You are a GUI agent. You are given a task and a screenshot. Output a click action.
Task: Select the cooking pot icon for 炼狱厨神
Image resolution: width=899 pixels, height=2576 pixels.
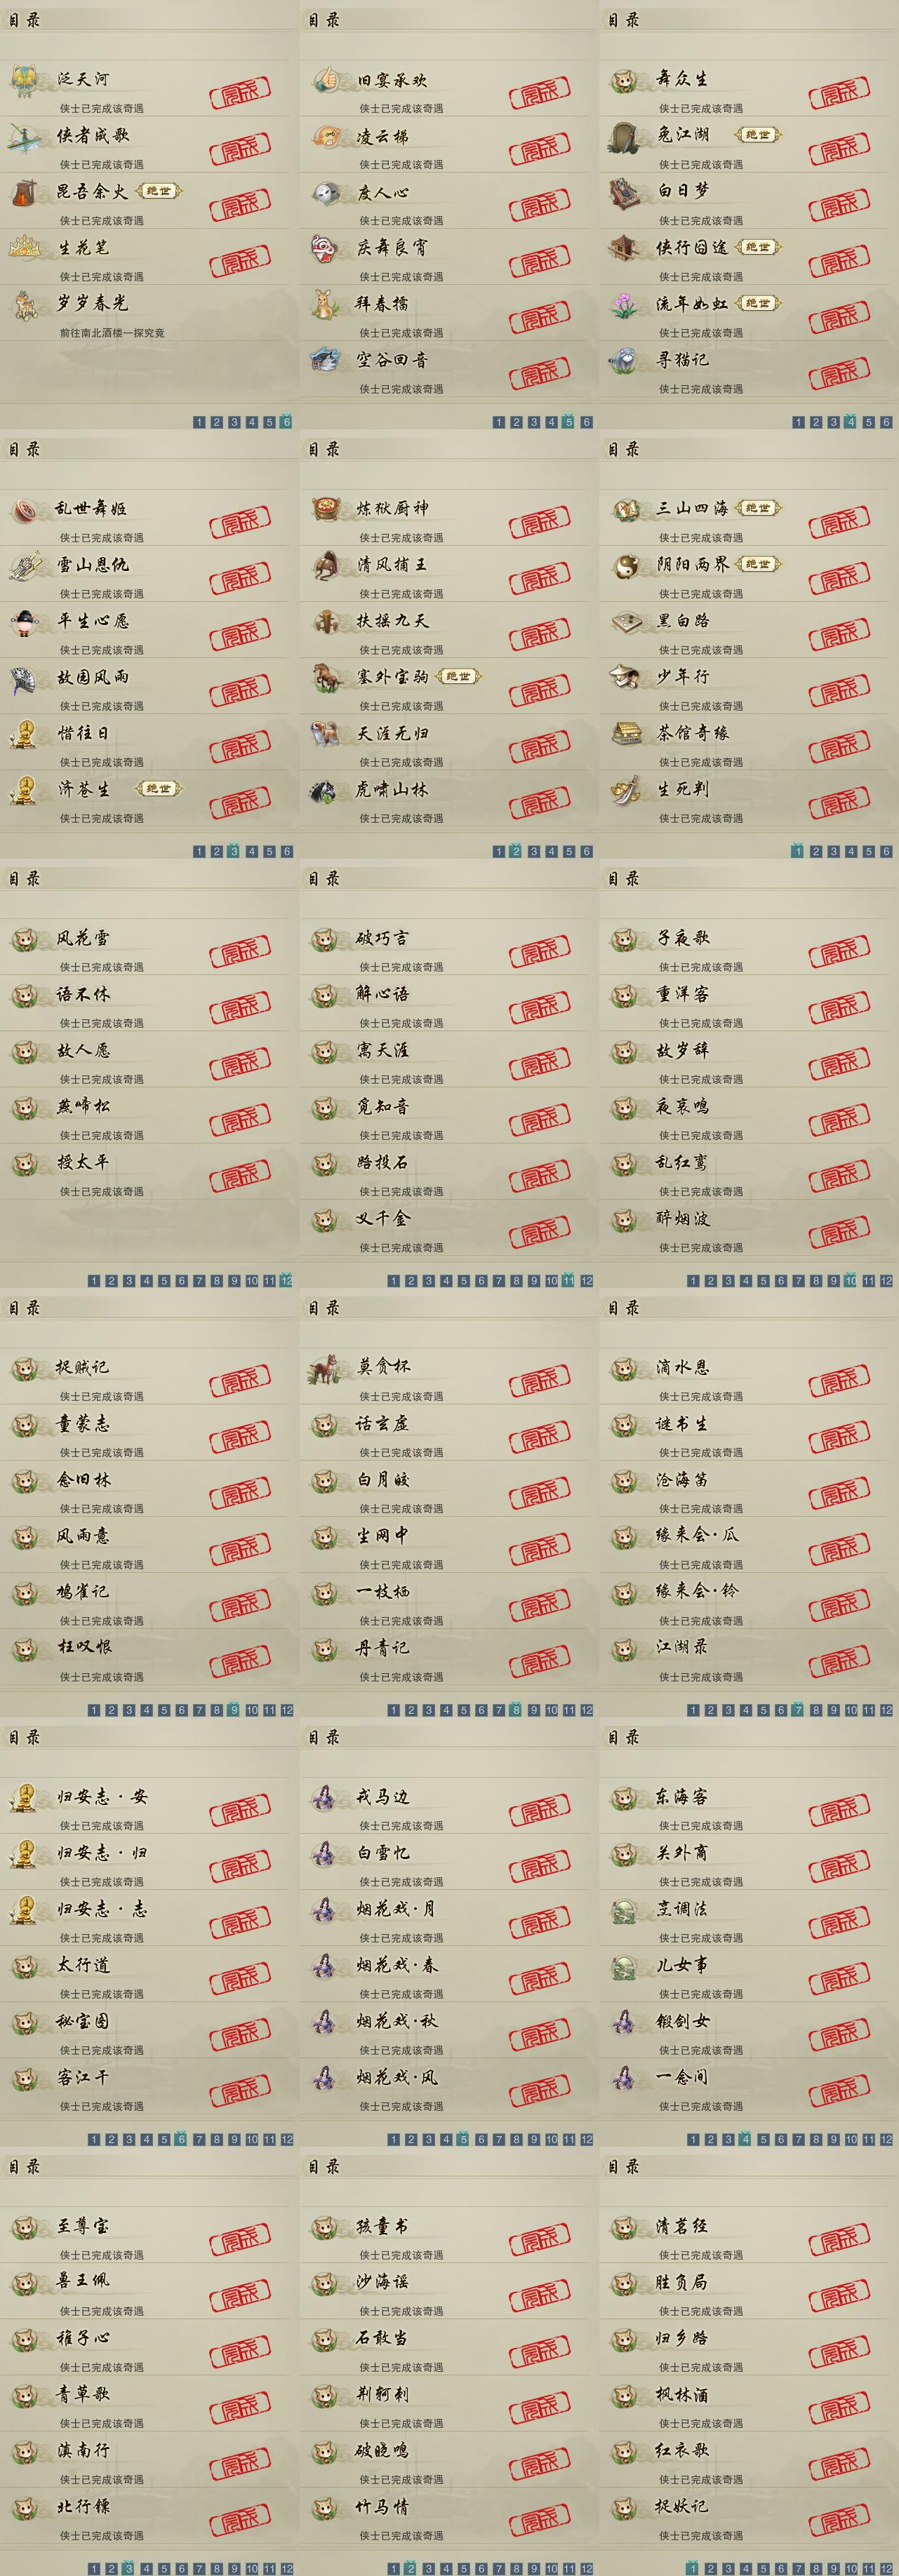point(325,509)
